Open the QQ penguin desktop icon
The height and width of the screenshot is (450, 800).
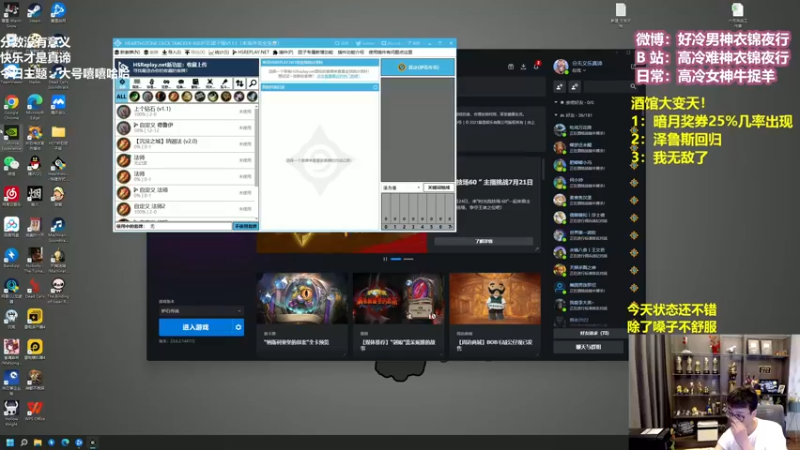pos(35,166)
